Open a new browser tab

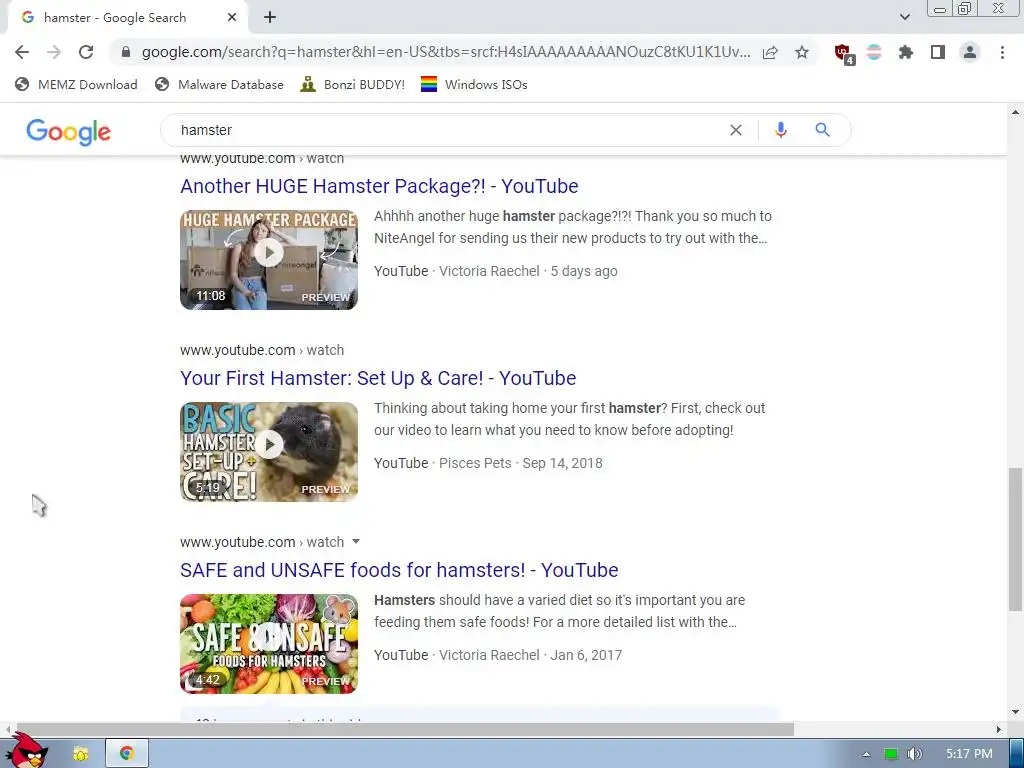pyautogui.click(x=270, y=18)
